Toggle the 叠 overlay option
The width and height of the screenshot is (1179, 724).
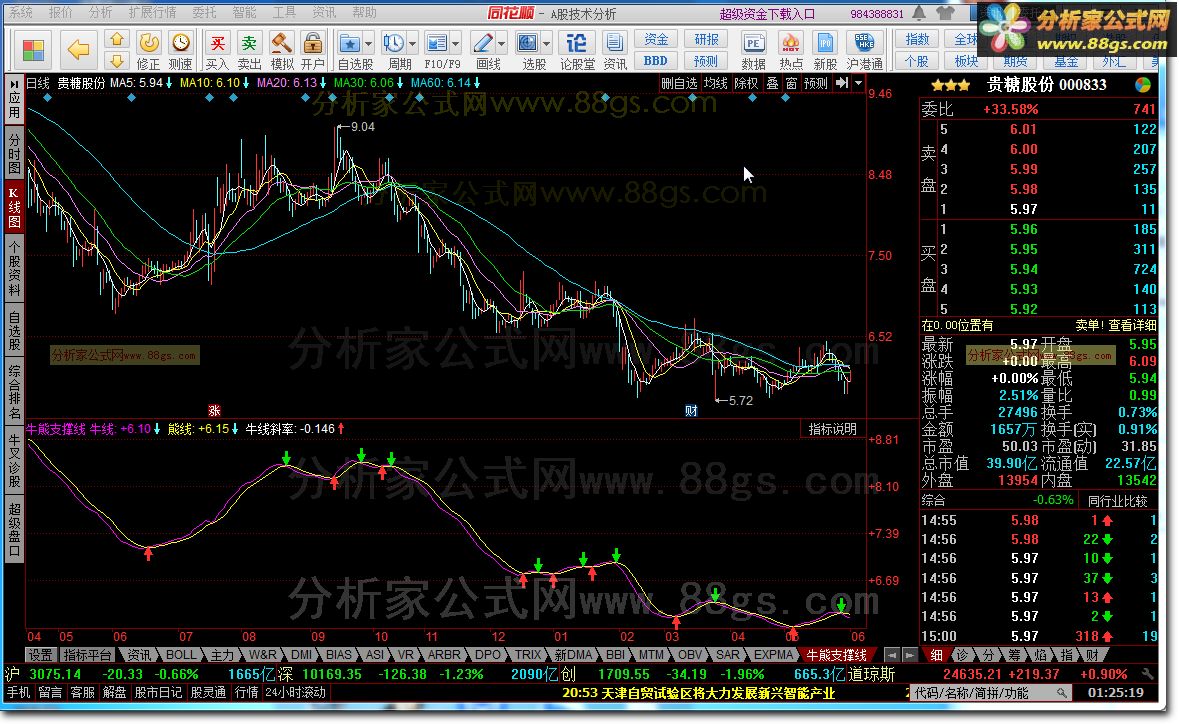(x=772, y=83)
